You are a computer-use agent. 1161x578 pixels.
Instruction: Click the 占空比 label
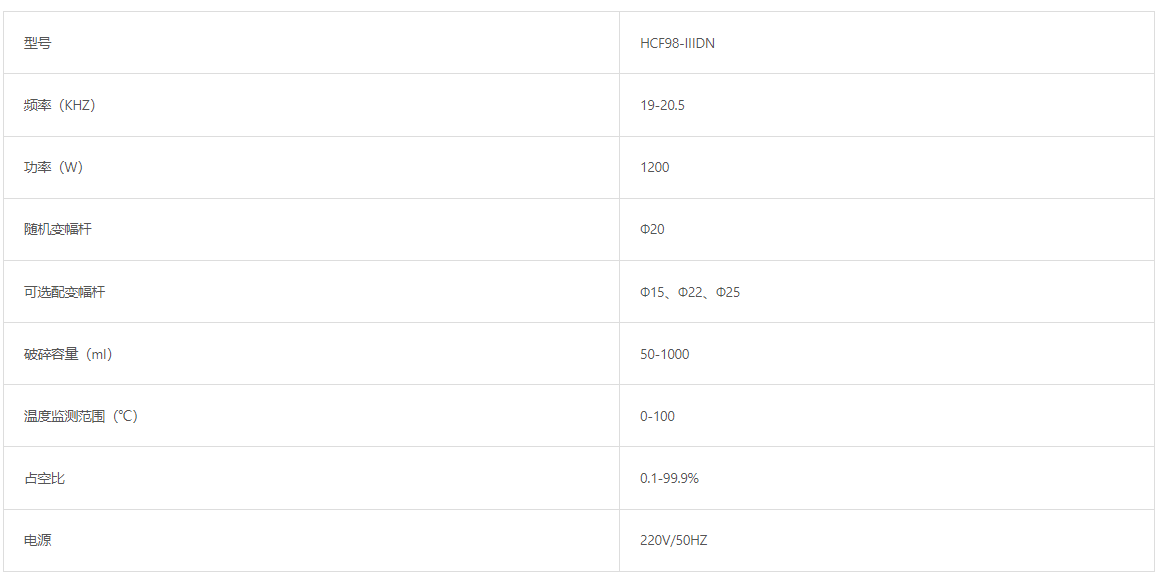(x=44, y=478)
